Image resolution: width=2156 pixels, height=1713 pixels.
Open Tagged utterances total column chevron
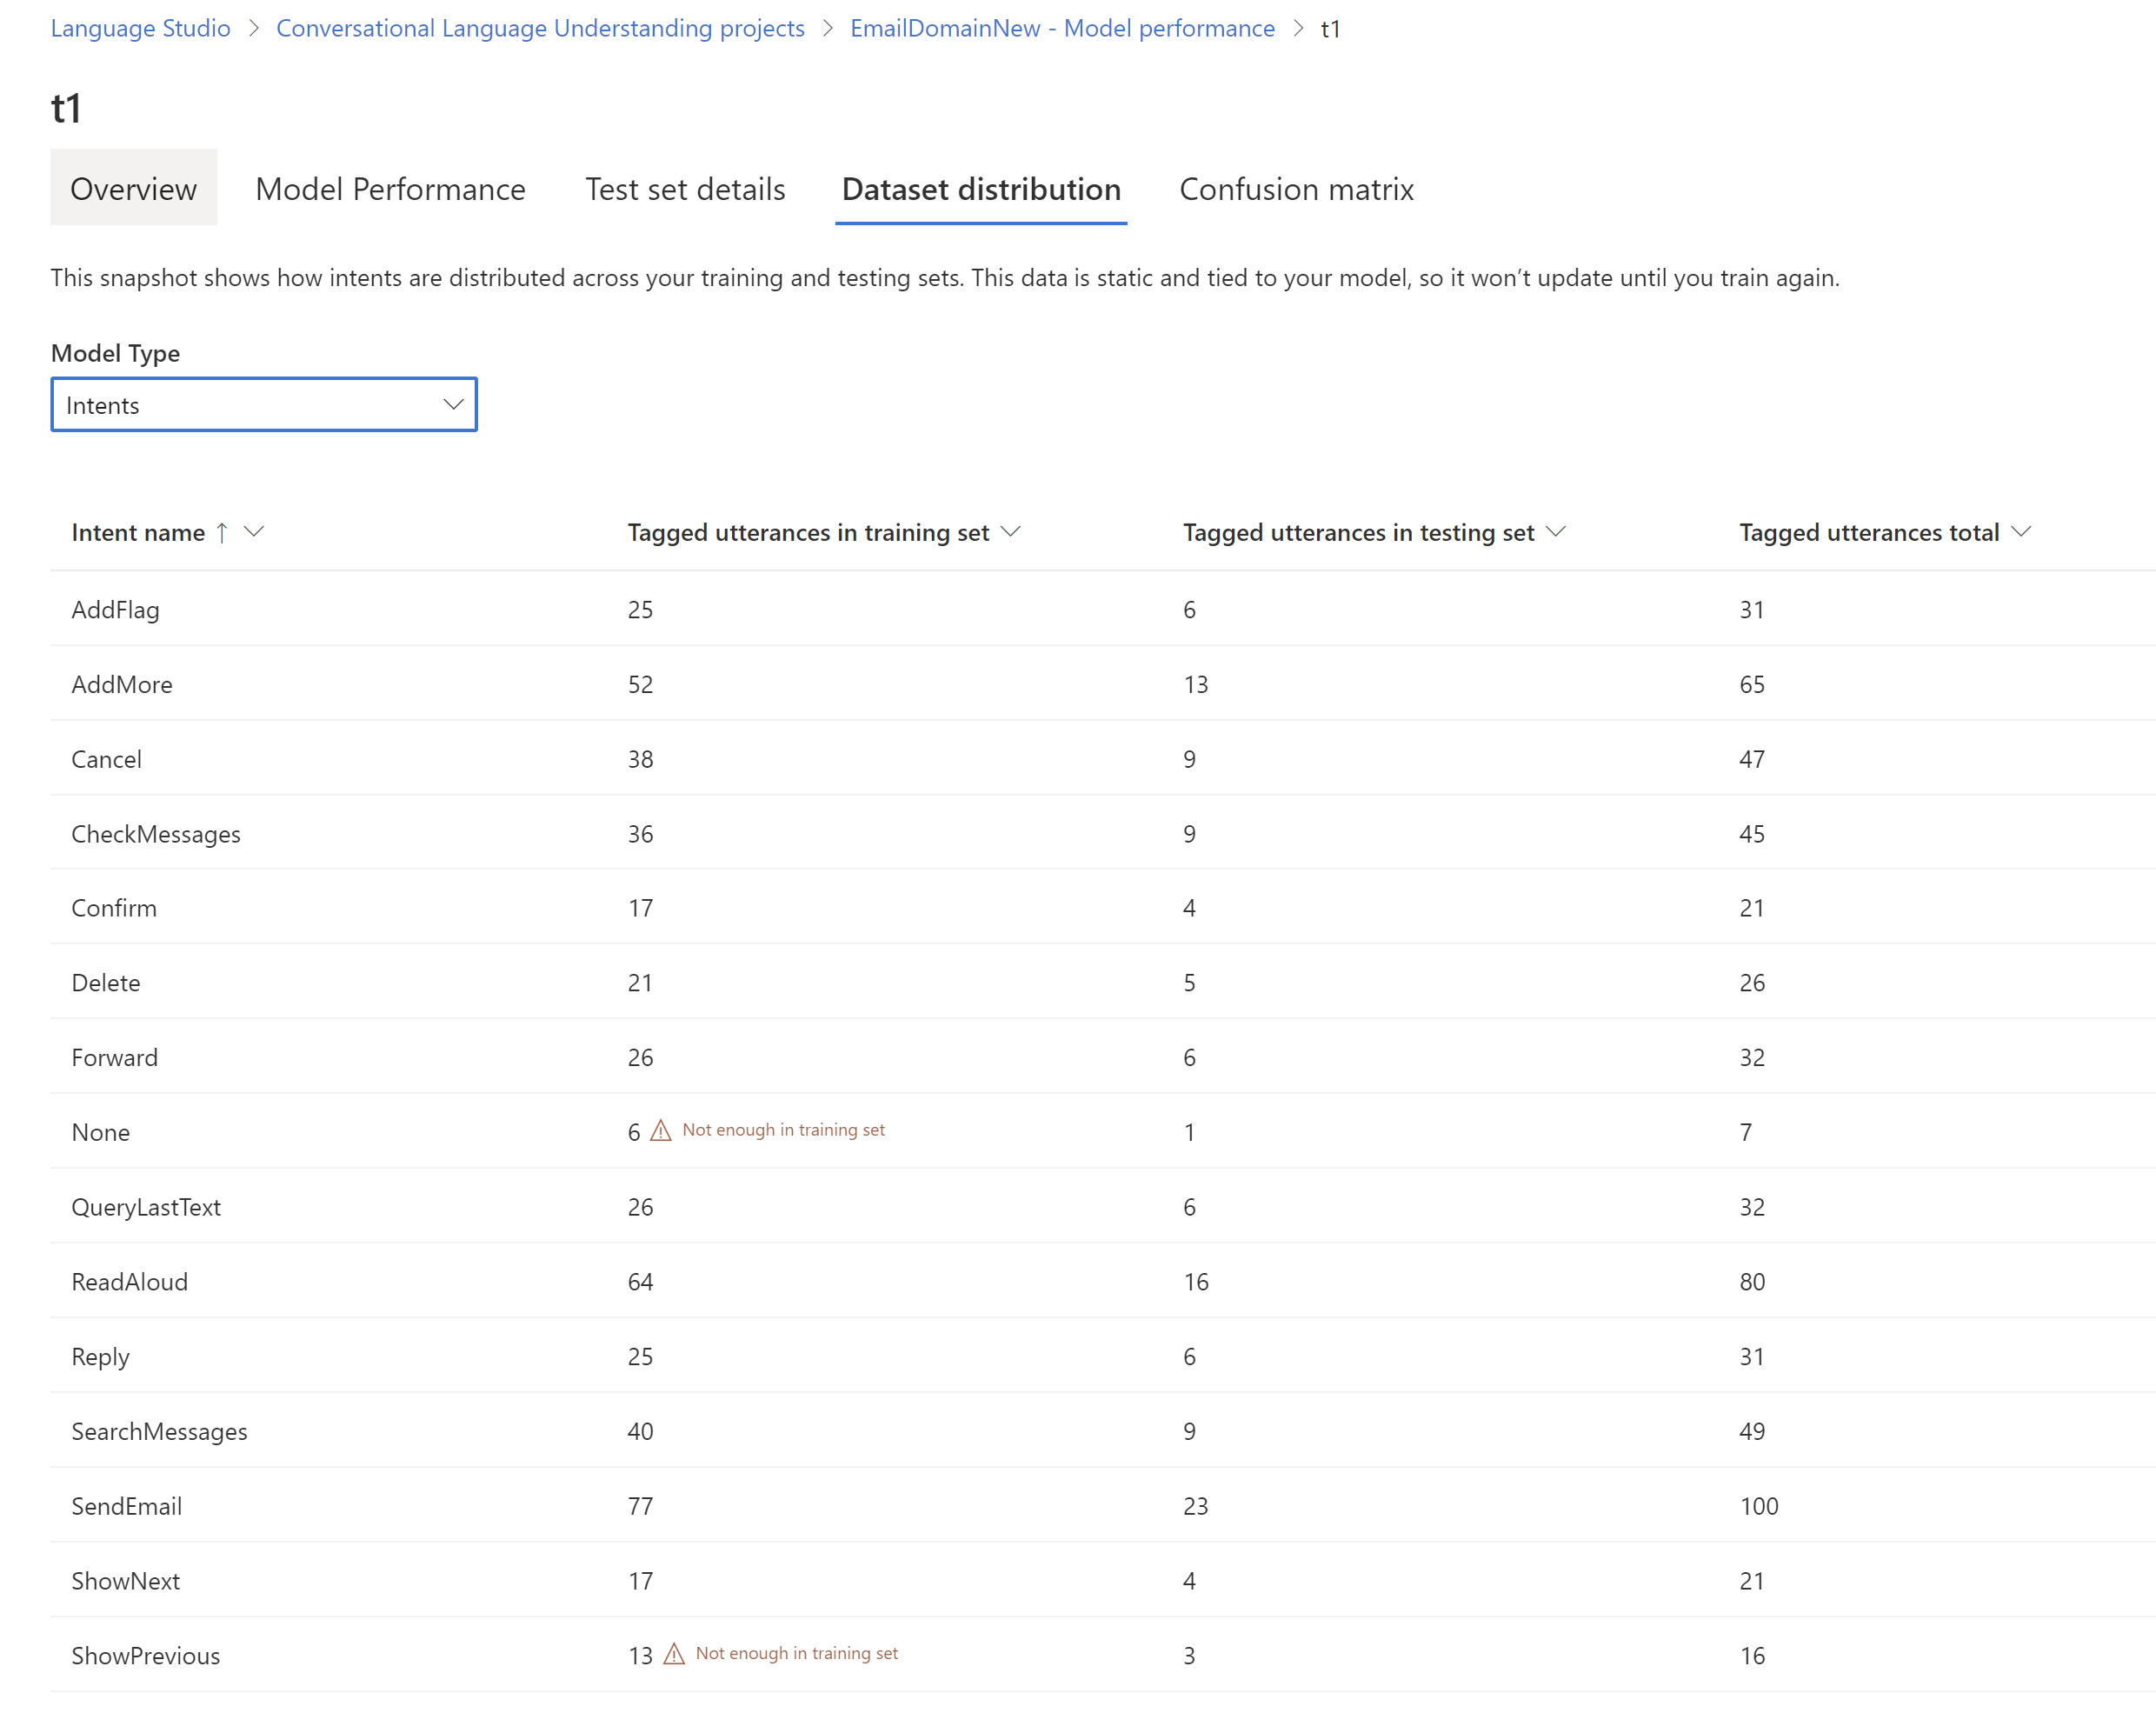tap(2021, 532)
